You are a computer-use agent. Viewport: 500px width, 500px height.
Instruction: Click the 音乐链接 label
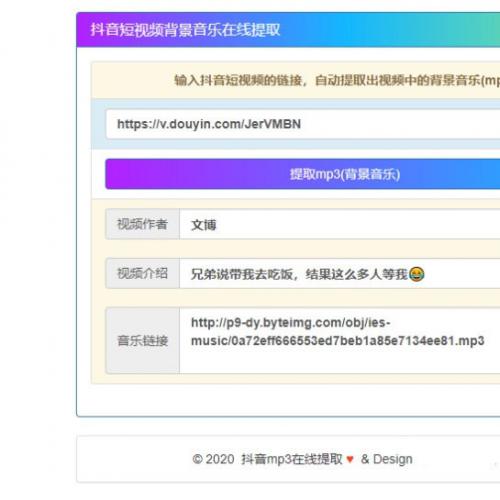(x=142, y=340)
